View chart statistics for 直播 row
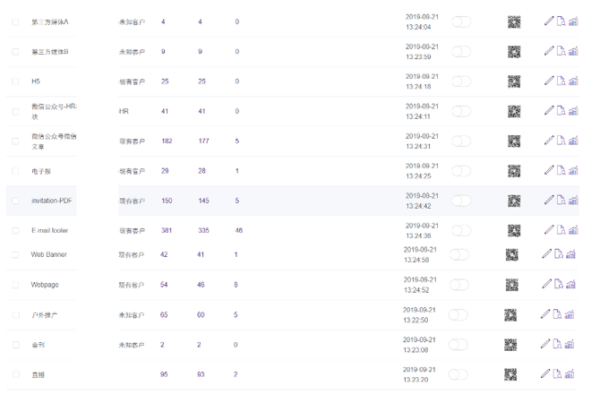600x394 pixels. click(x=569, y=374)
